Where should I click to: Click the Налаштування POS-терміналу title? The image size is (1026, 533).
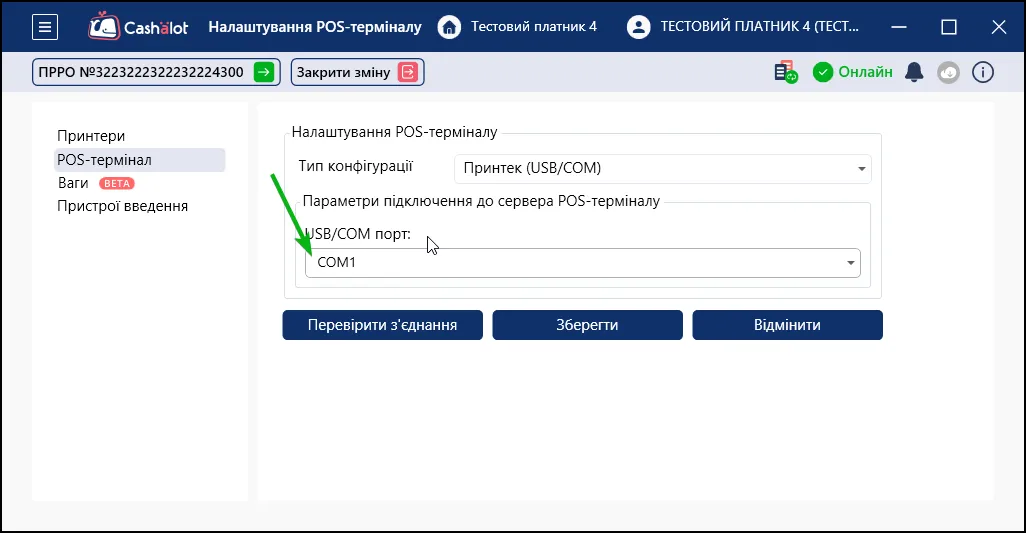click(x=315, y=27)
